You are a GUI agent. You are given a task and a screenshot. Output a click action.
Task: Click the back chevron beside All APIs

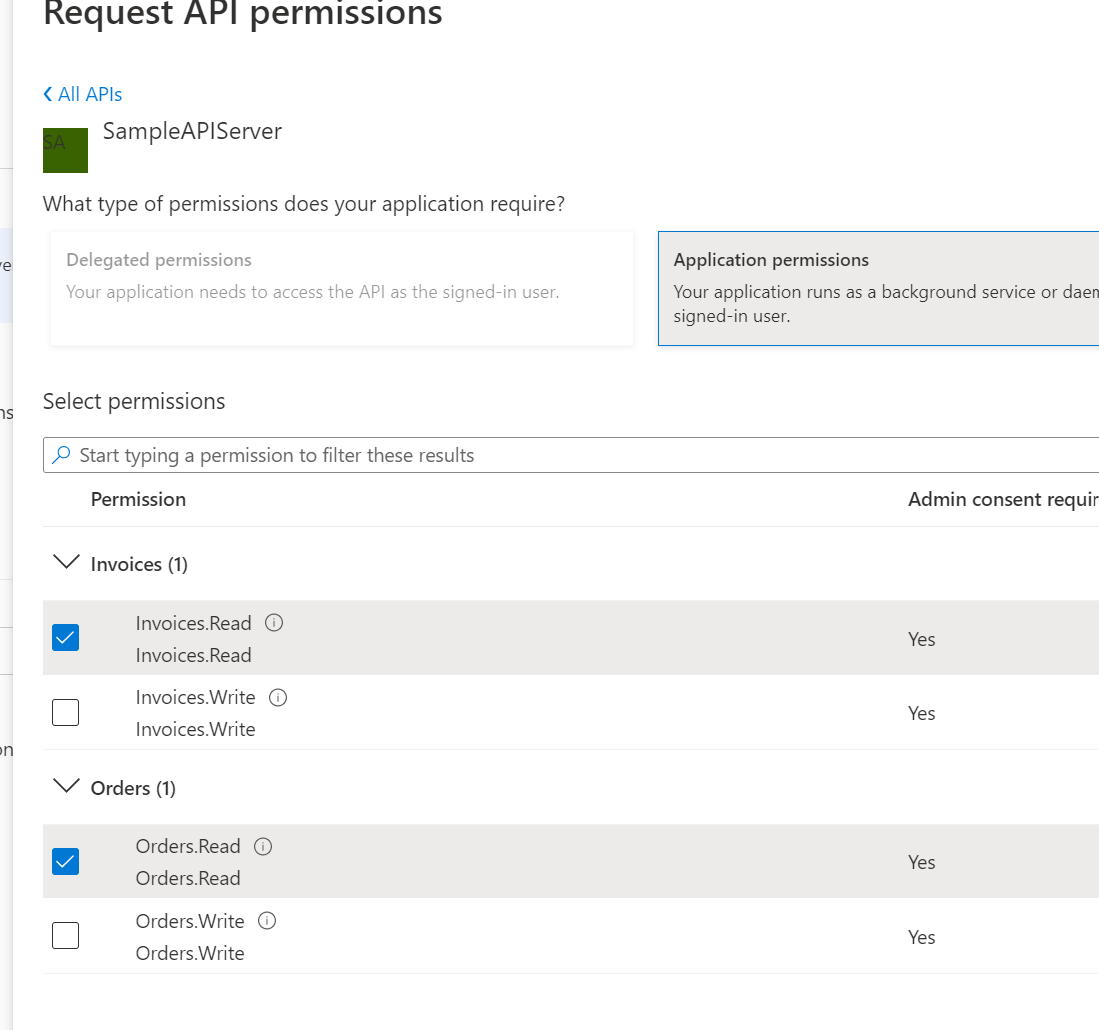tap(47, 93)
